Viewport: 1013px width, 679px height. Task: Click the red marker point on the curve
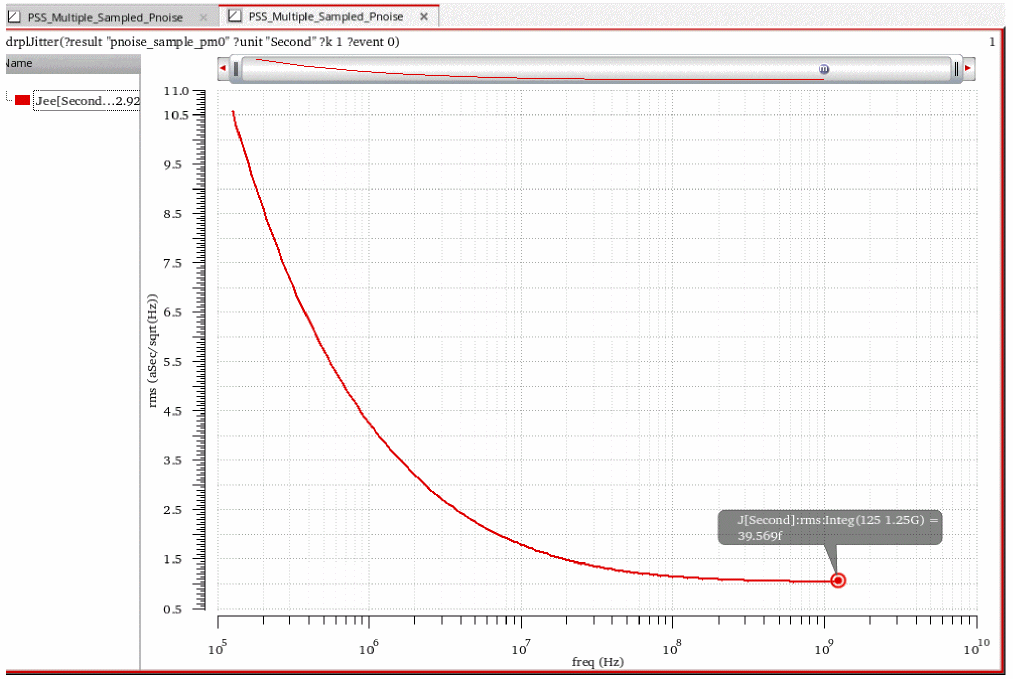click(838, 580)
